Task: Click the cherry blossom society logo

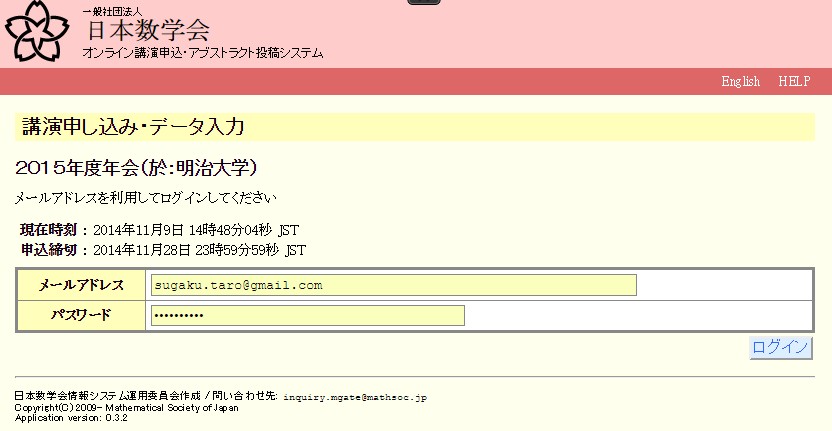Action: click(39, 32)
